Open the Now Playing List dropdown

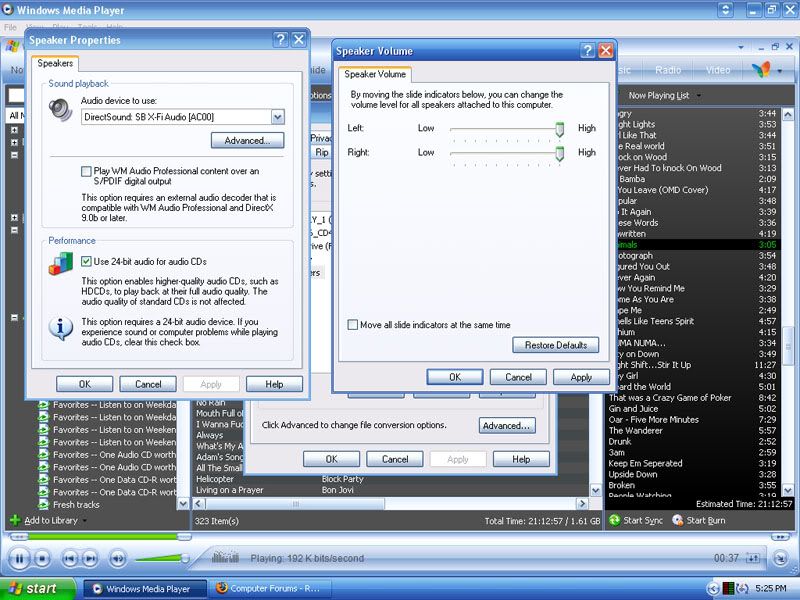[x=698, y=95]
